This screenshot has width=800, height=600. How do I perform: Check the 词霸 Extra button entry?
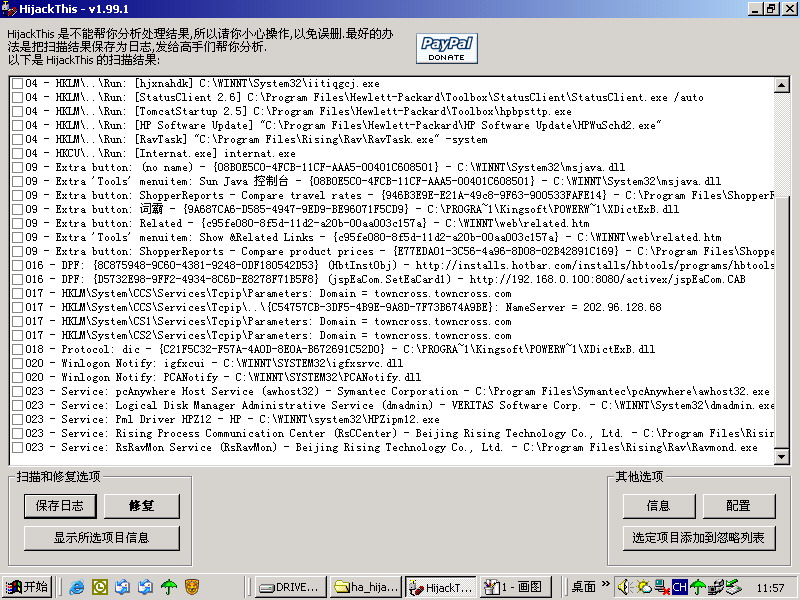pos(17,209)
